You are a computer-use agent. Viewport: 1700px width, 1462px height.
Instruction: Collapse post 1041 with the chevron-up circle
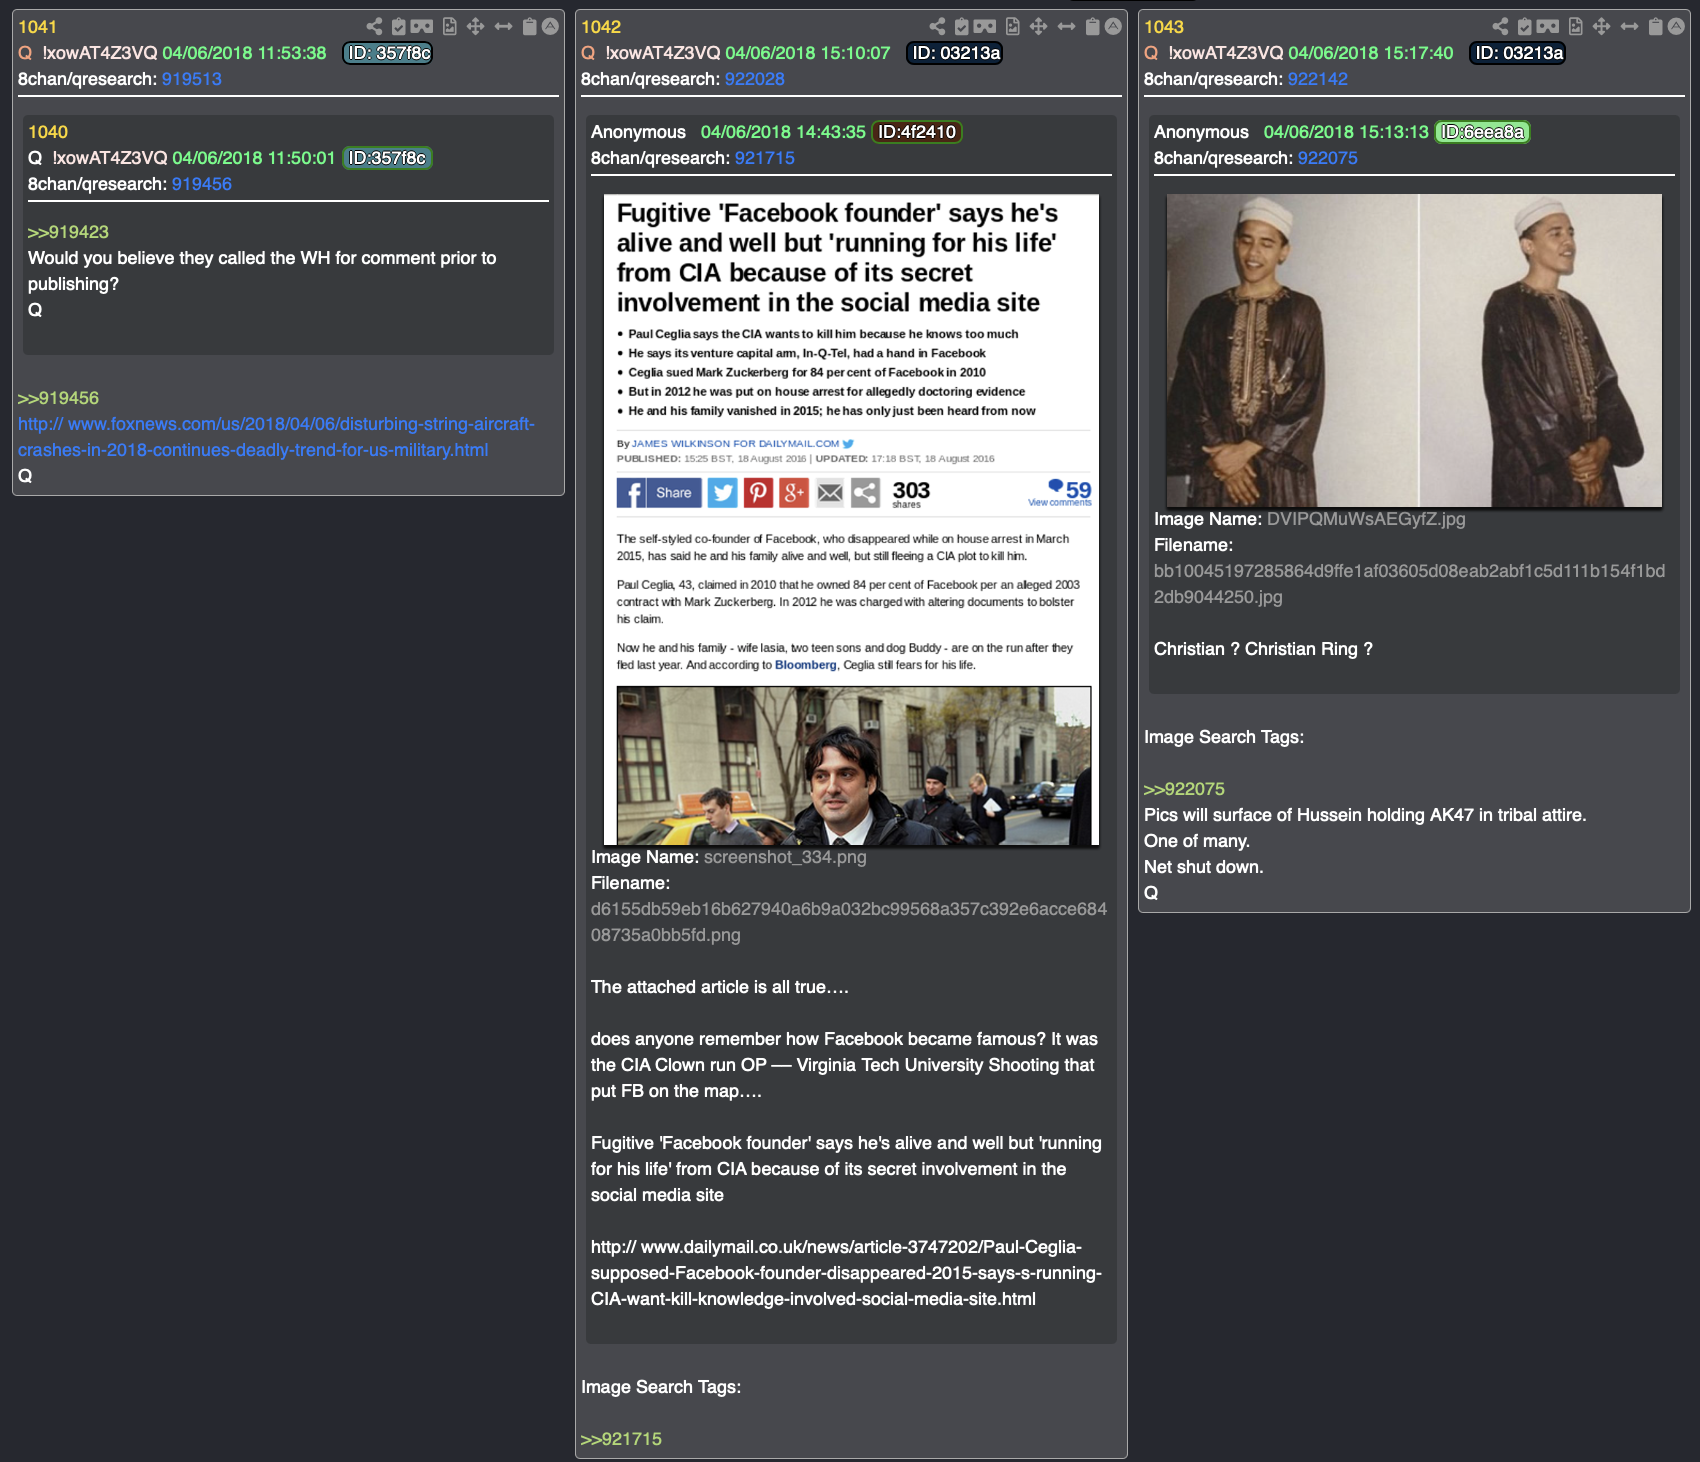(550, 26)
